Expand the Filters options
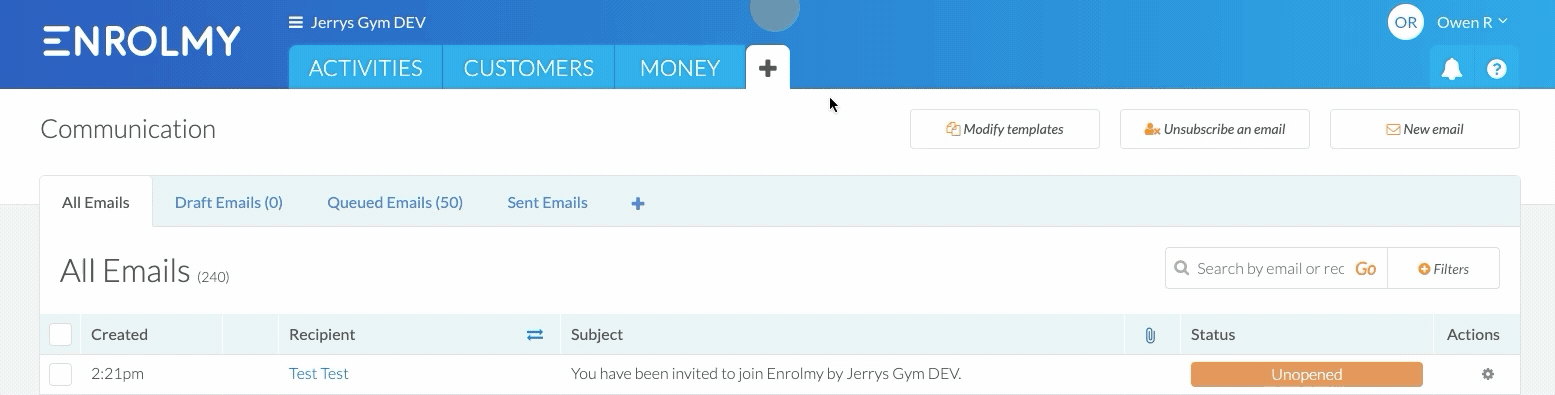Image resolution: width=1555 pixels, height=395 pixels. pos(1443,268)
